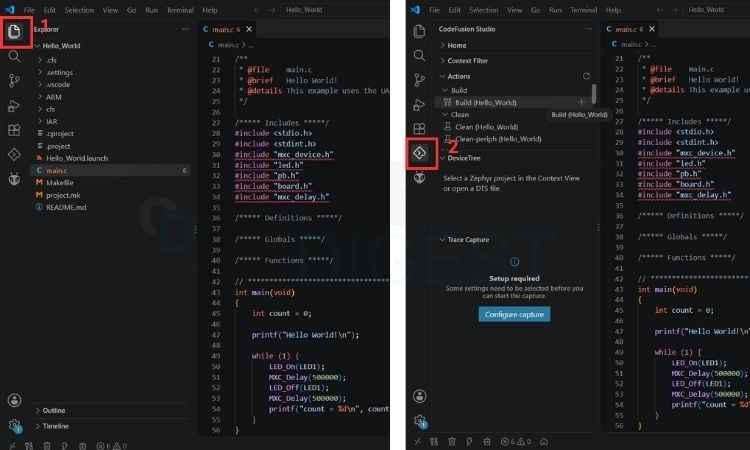Open Extensions view in left window activity bar
This screenshot has height=450, width=750.
pos(14,130)
